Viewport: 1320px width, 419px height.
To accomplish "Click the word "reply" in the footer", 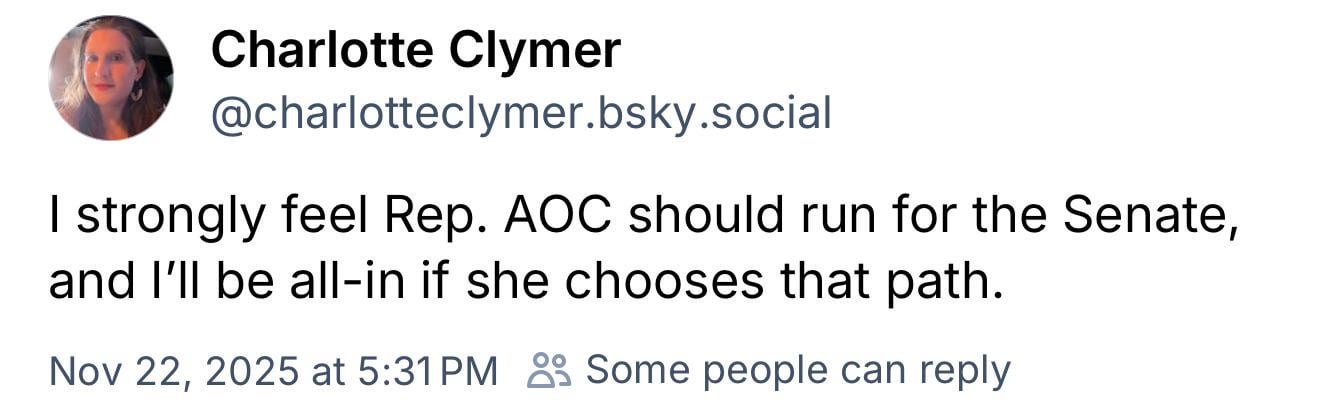I will pos(962,370).
